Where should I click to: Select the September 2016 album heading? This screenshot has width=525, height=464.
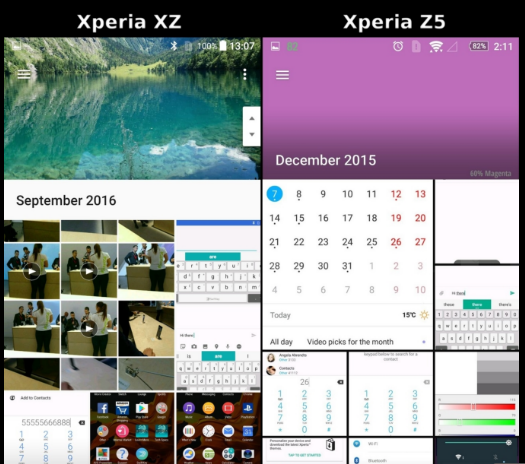pyautogui.click(x=66, y=201)
